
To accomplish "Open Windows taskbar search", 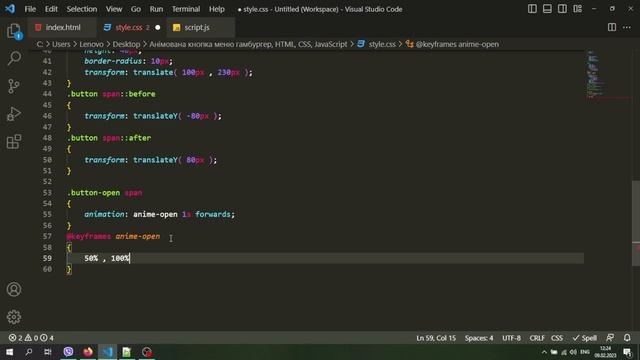I will 29,352.
